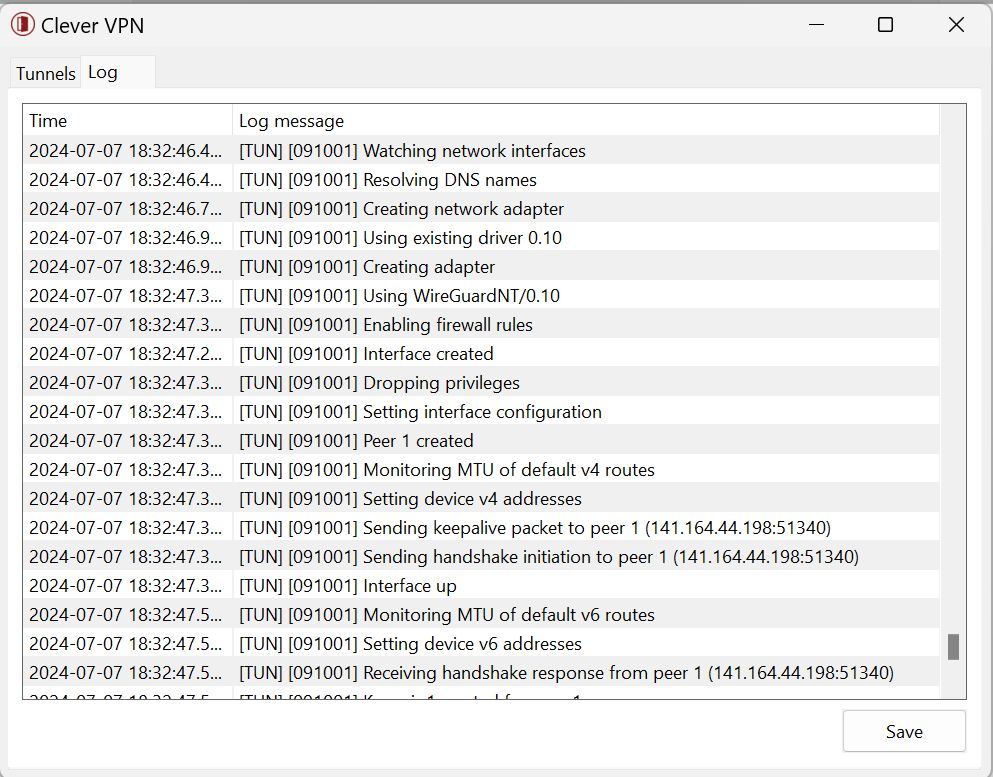Image resolution: width=993 pixels, height=777 pixels.
Task: Click the Time column header
Action: tap(128, 120)
